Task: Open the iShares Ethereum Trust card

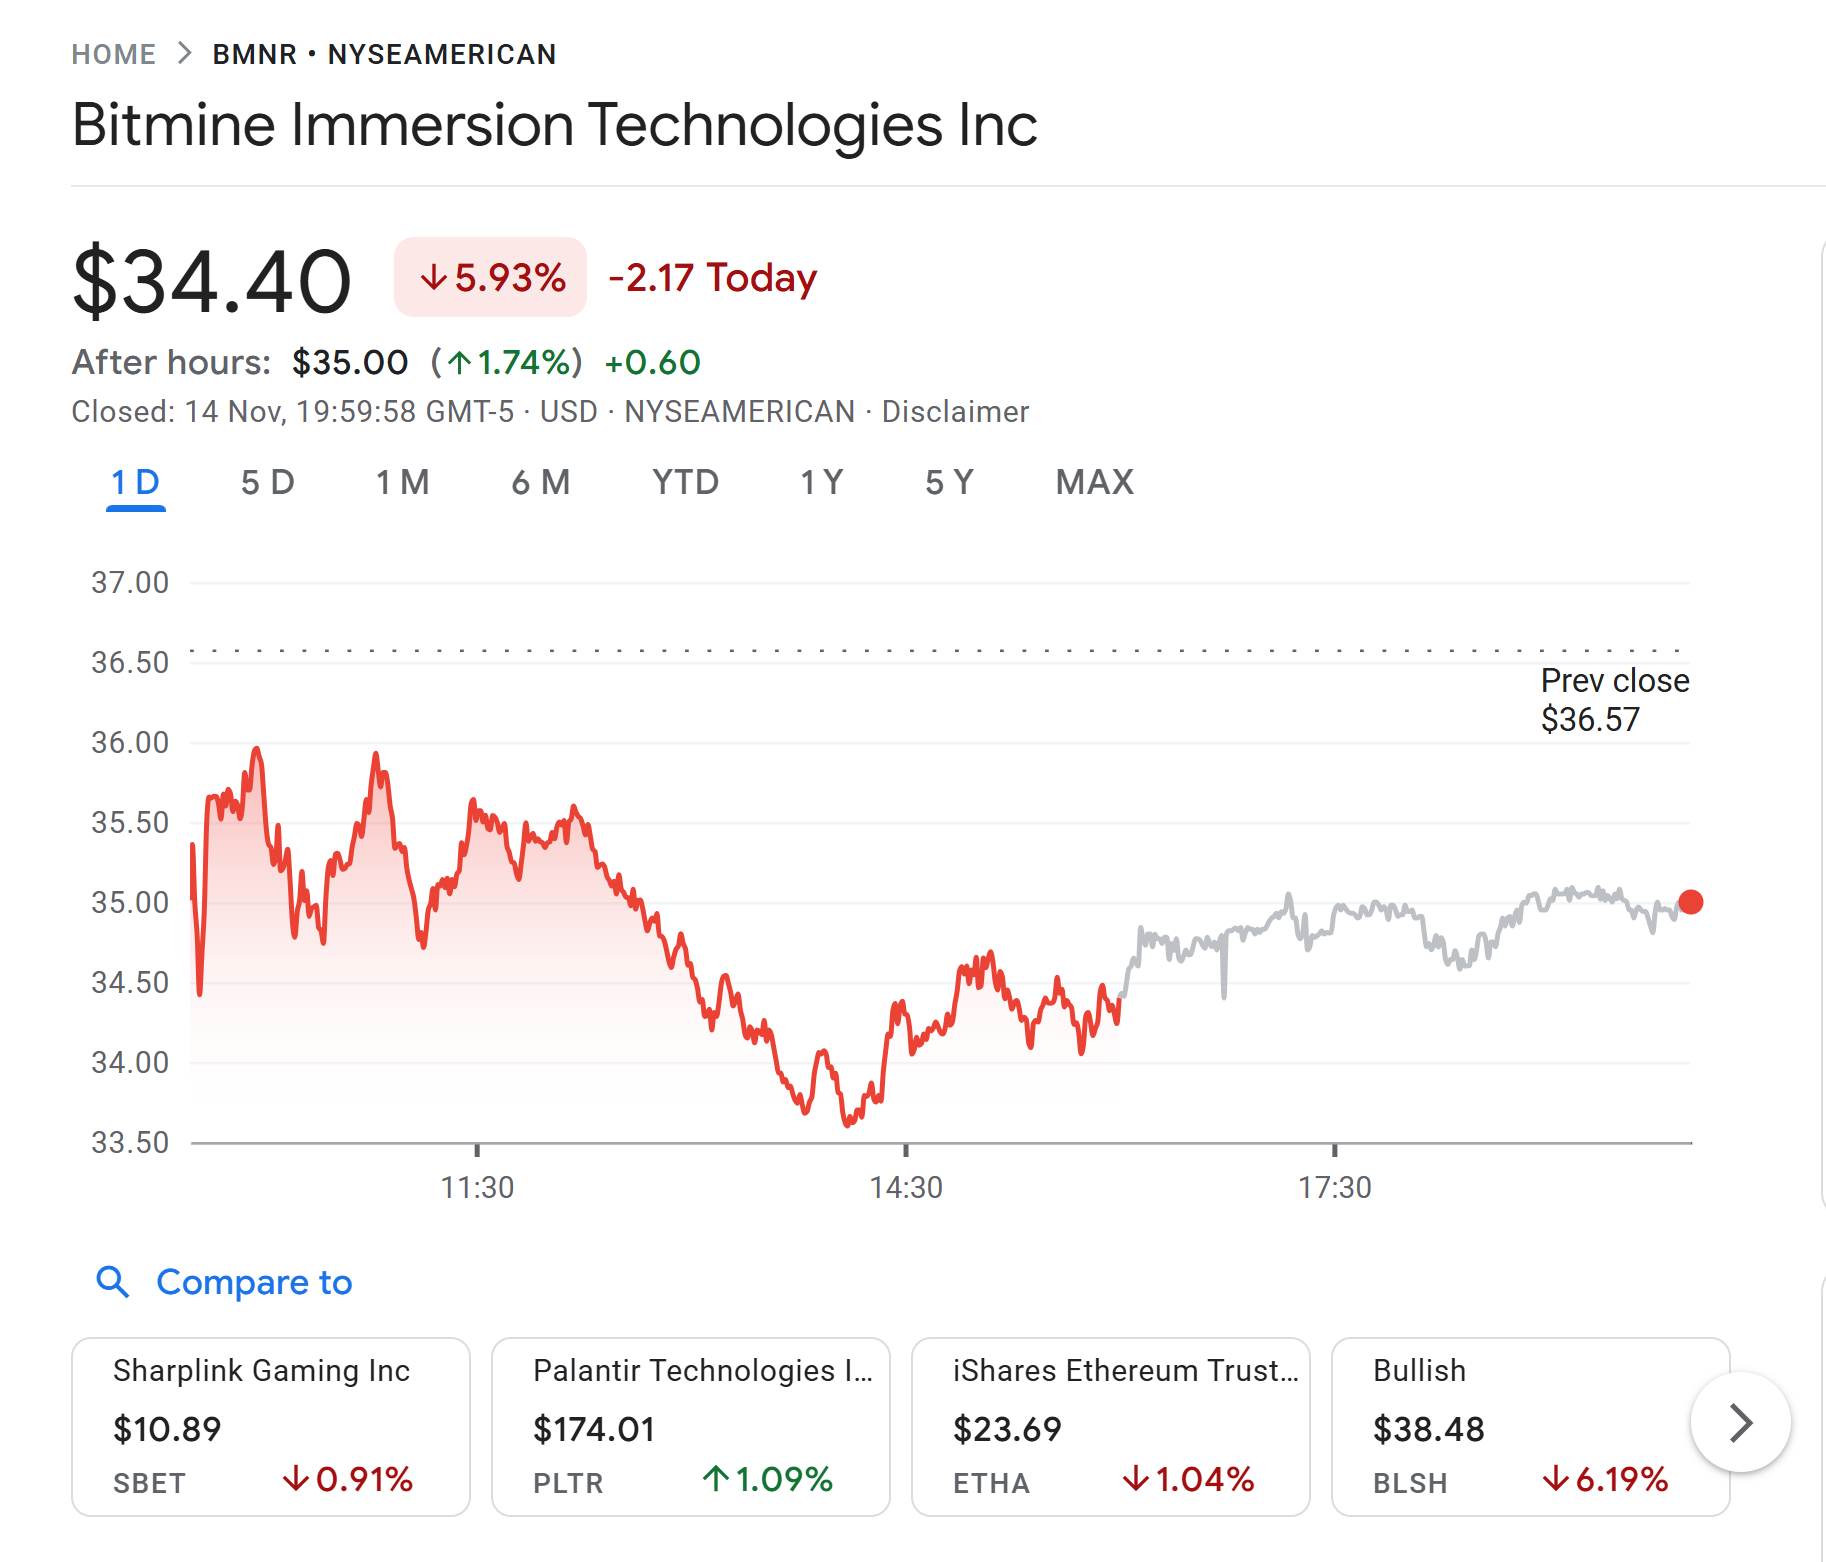Action: [1110, 1428]
